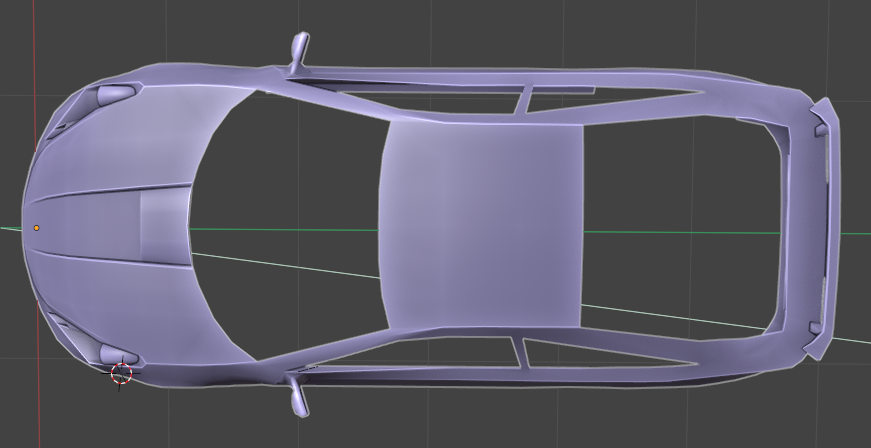Click the upper rear quarter window opening
This screenshot has height=448, width=871.
click(600, 96)
